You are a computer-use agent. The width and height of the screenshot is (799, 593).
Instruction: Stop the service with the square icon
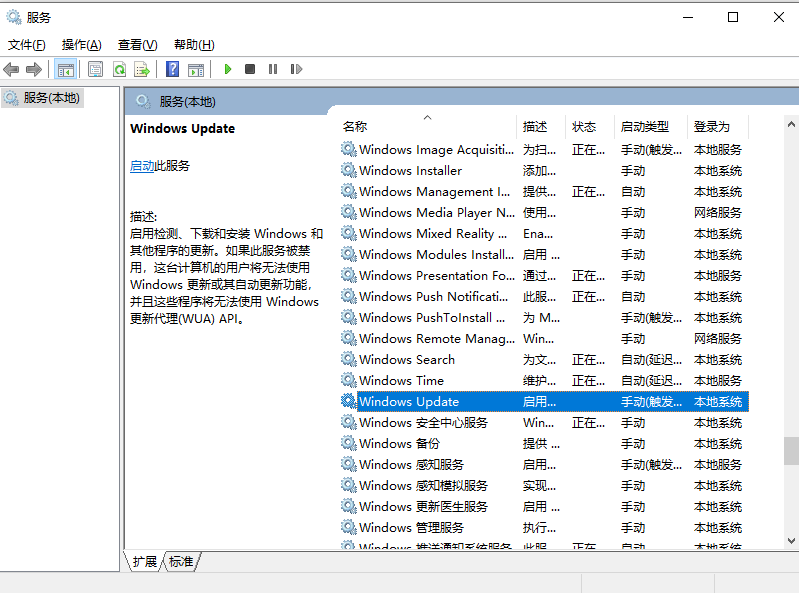(250, 69)
